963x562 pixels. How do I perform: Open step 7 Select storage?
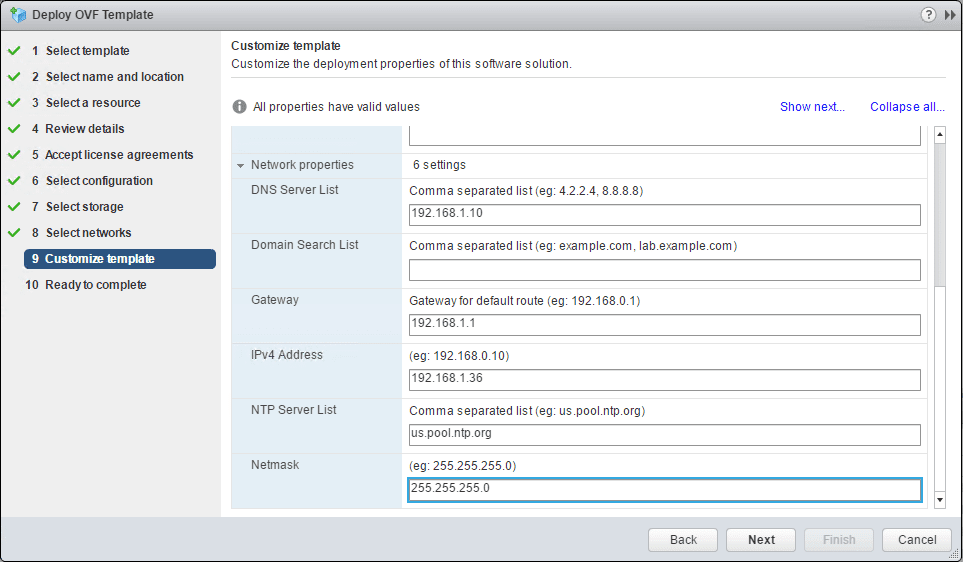coord(84,207)
